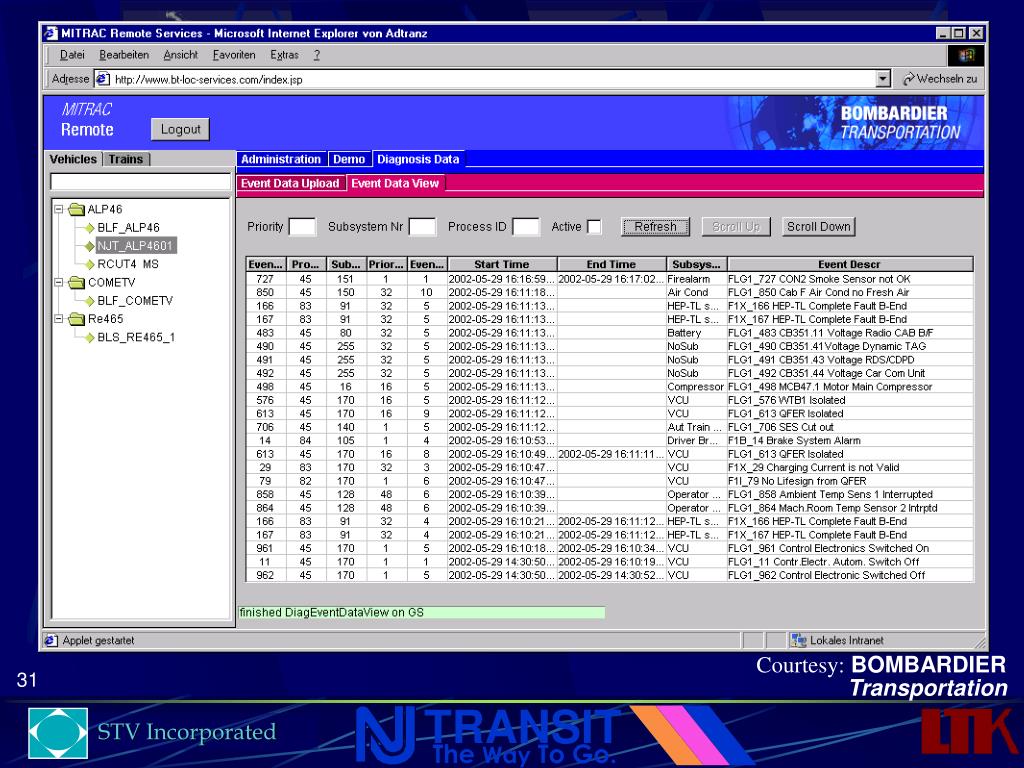Open the Extras menu

(285, 55)
